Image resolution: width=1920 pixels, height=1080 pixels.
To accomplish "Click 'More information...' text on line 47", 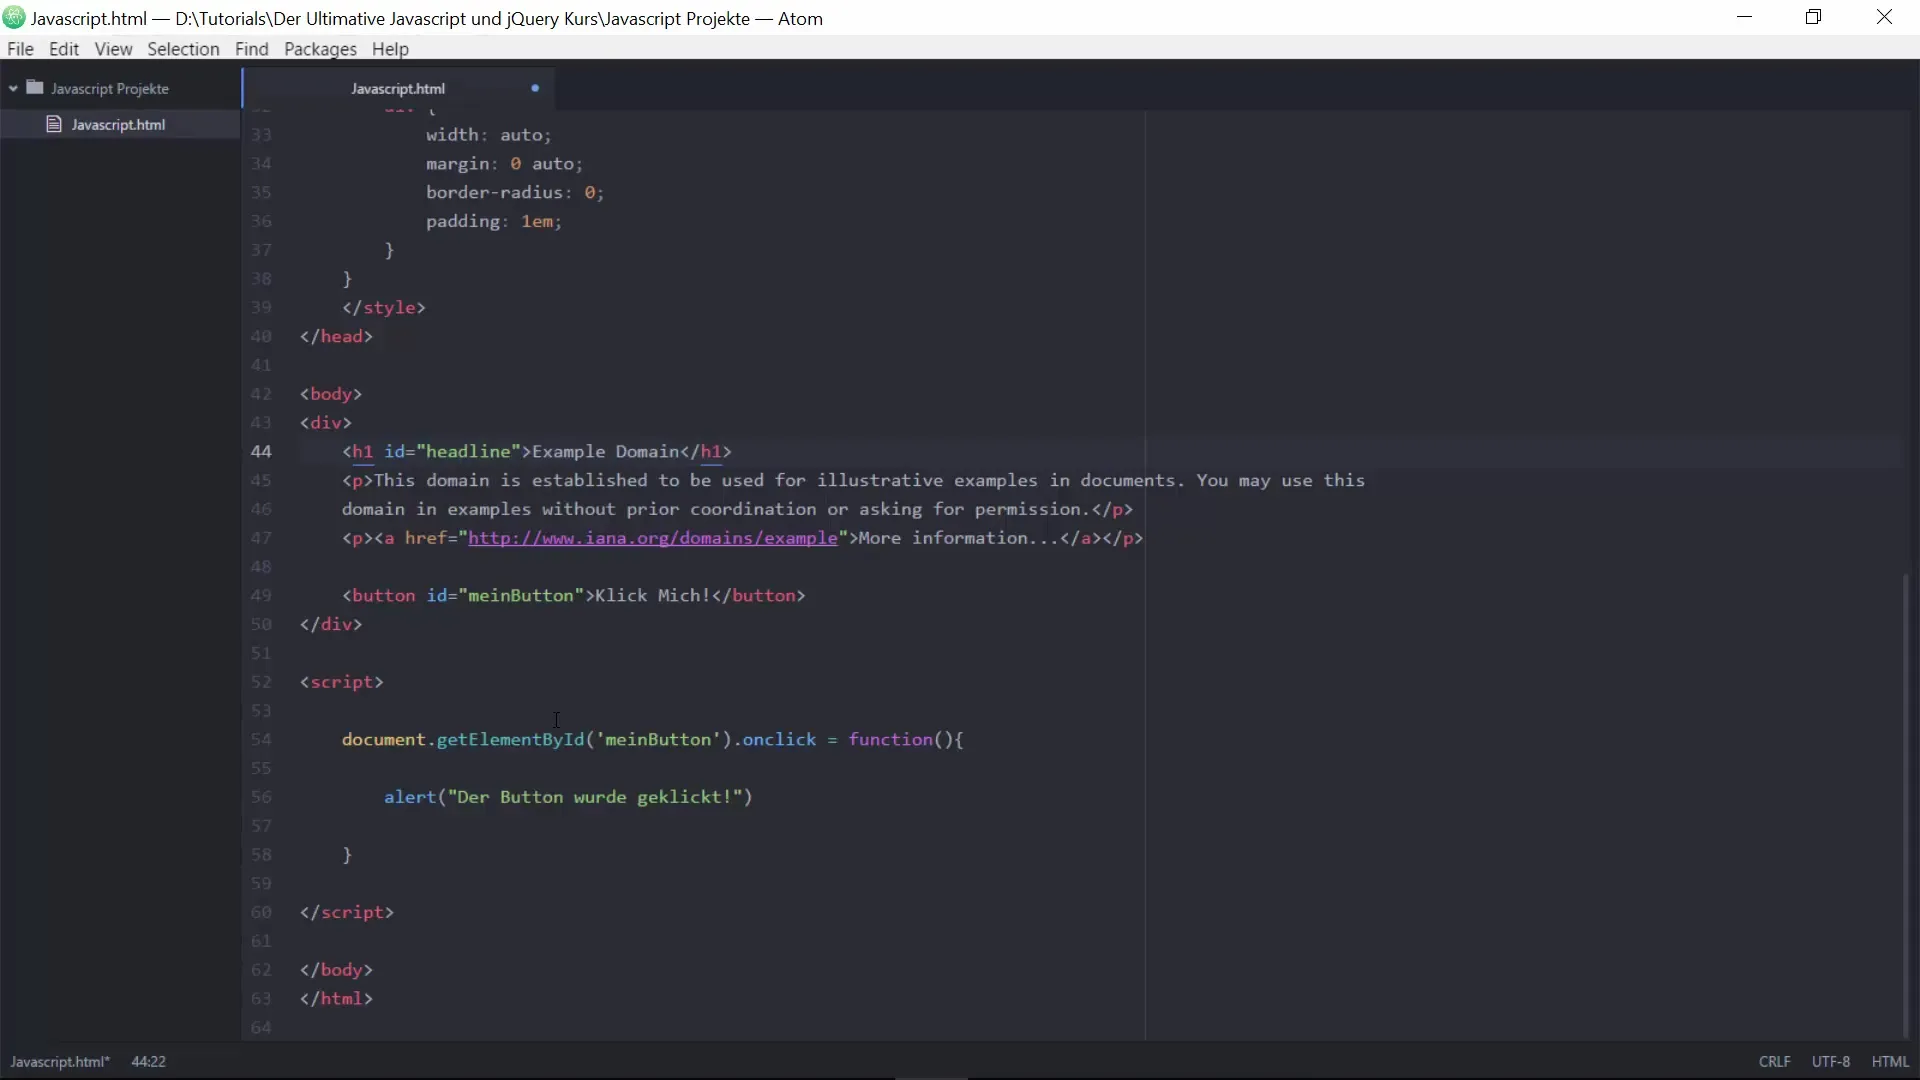I will tap(958, 538).
